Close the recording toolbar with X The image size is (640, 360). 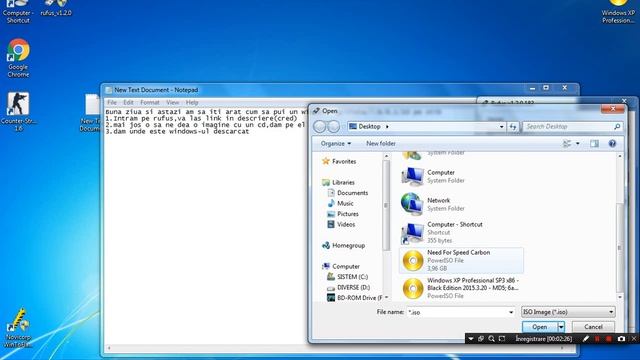[634, 339]
